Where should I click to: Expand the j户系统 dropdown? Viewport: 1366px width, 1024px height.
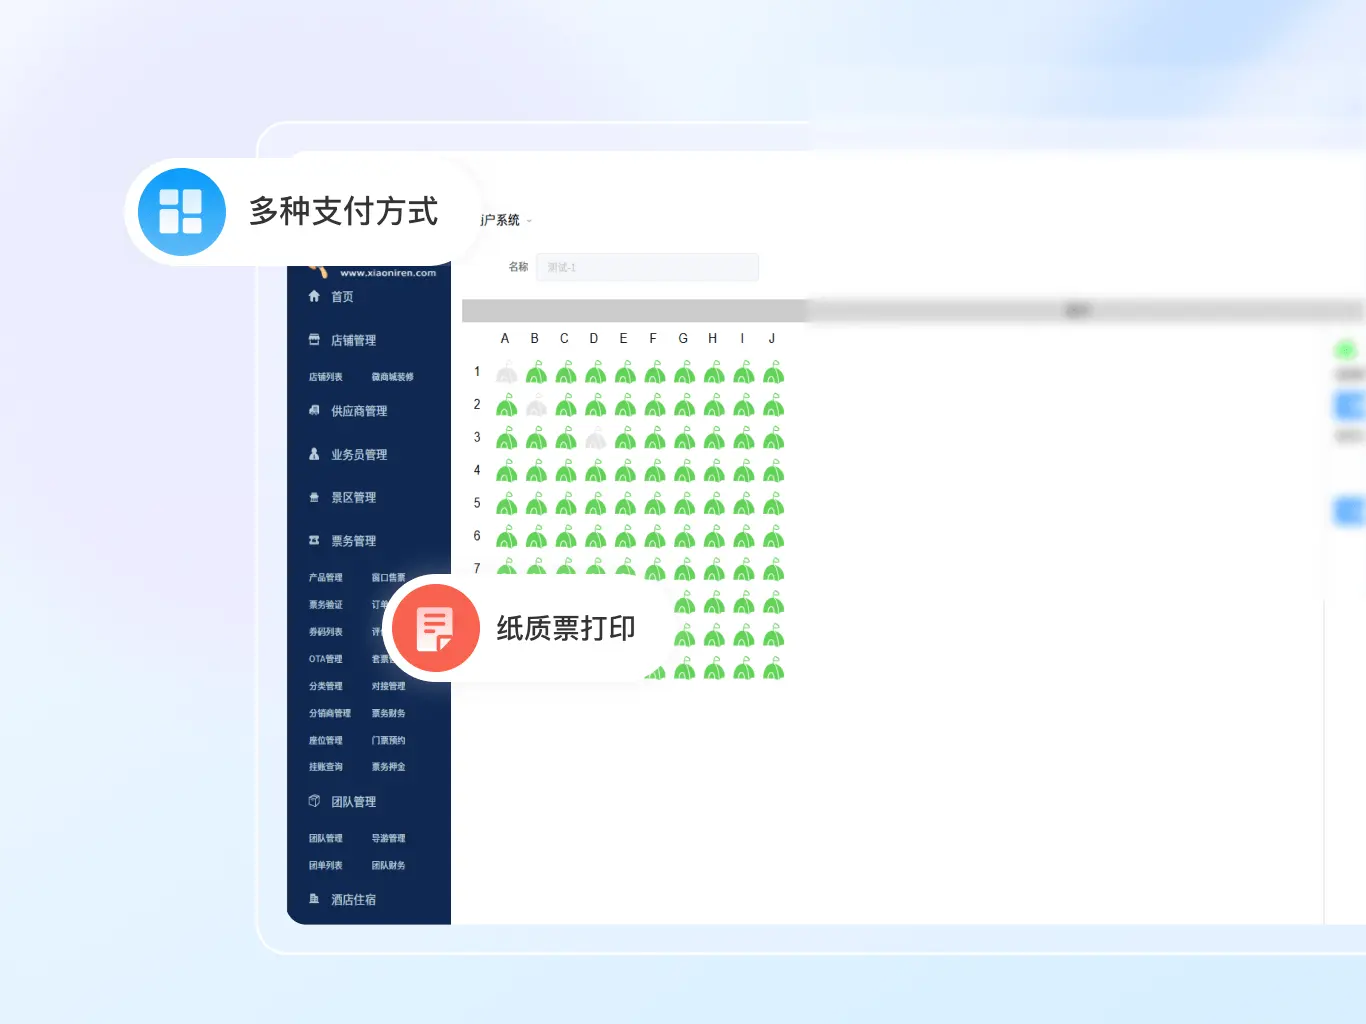click(x=506, y=220)
